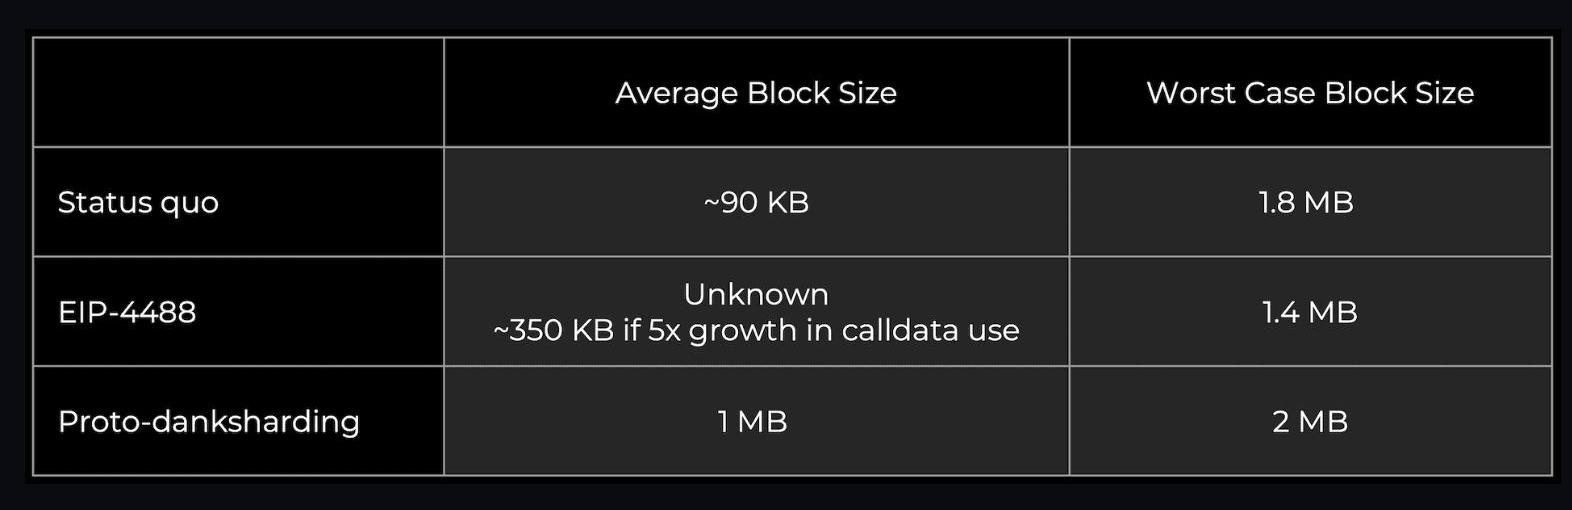This screenshot has height=510, width=1572.
Task: Click the word Worst in header
Action: (1189, 93)
